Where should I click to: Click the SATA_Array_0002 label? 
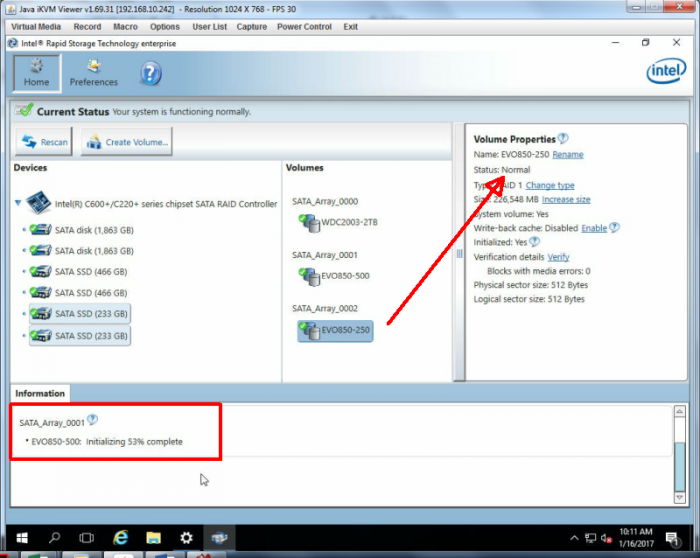(325, 308)
